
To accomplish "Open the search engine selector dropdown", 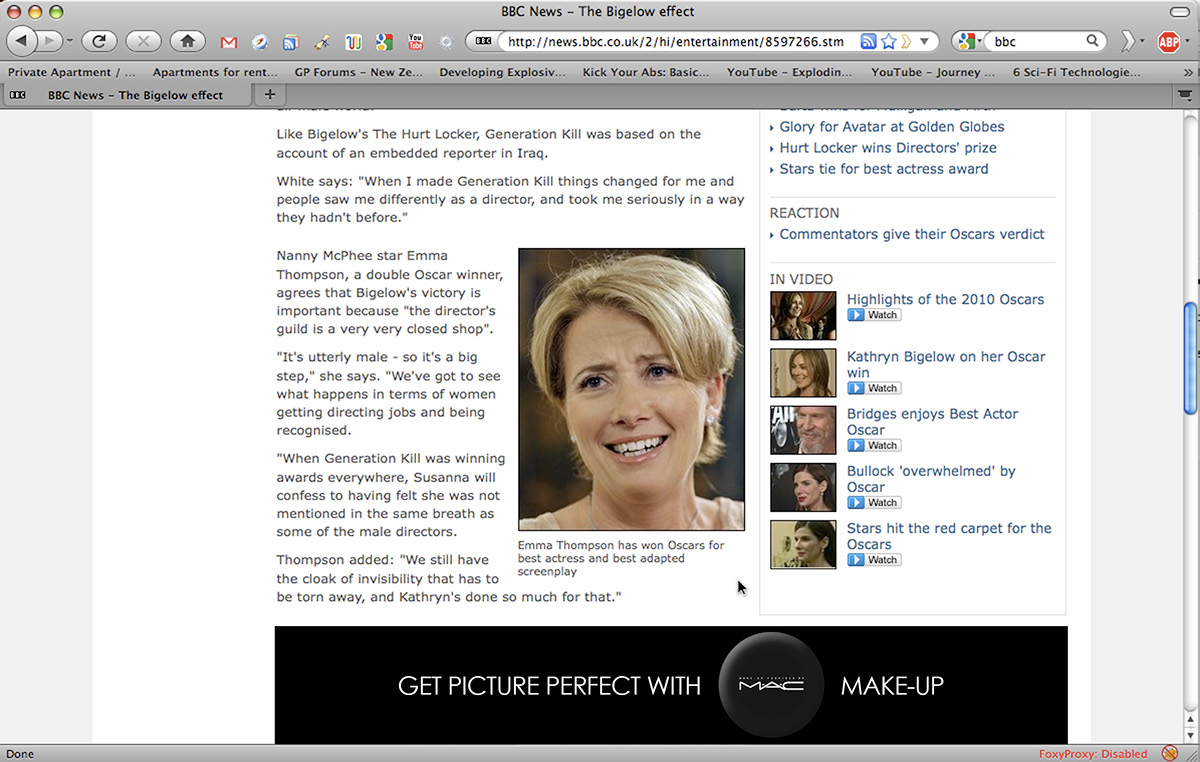I will [967, 41].
